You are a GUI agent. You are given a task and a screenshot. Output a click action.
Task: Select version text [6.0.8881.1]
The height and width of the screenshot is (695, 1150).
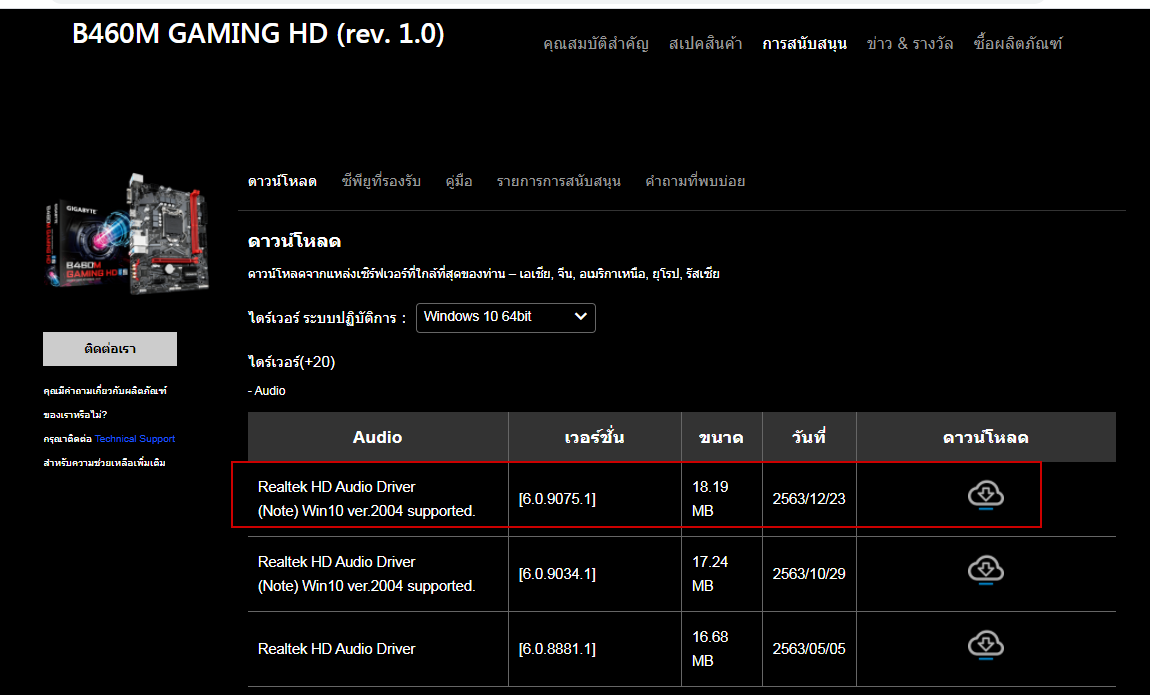coord(557,649)
